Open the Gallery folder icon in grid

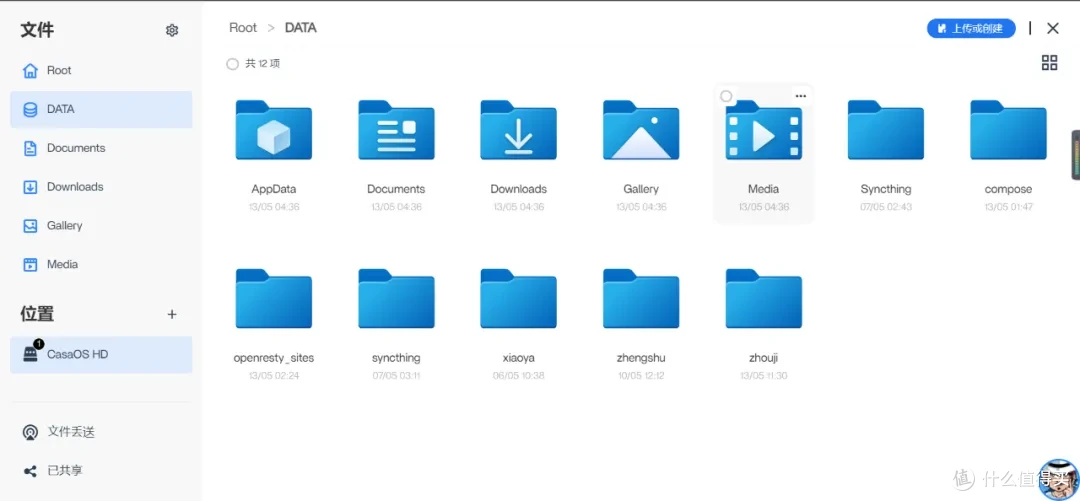(x=641, y=130)
